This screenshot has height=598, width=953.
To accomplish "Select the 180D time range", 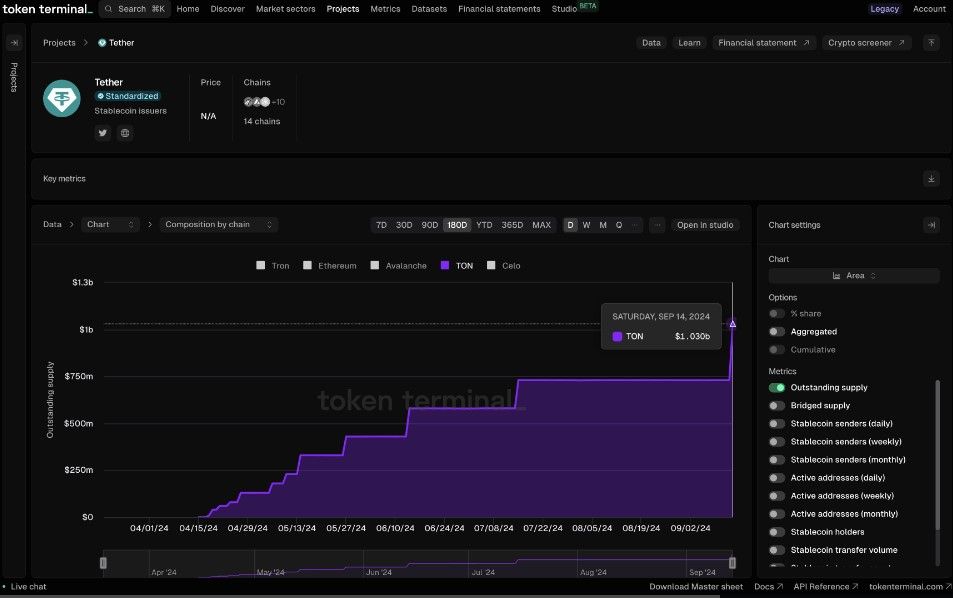I will 457,225.
